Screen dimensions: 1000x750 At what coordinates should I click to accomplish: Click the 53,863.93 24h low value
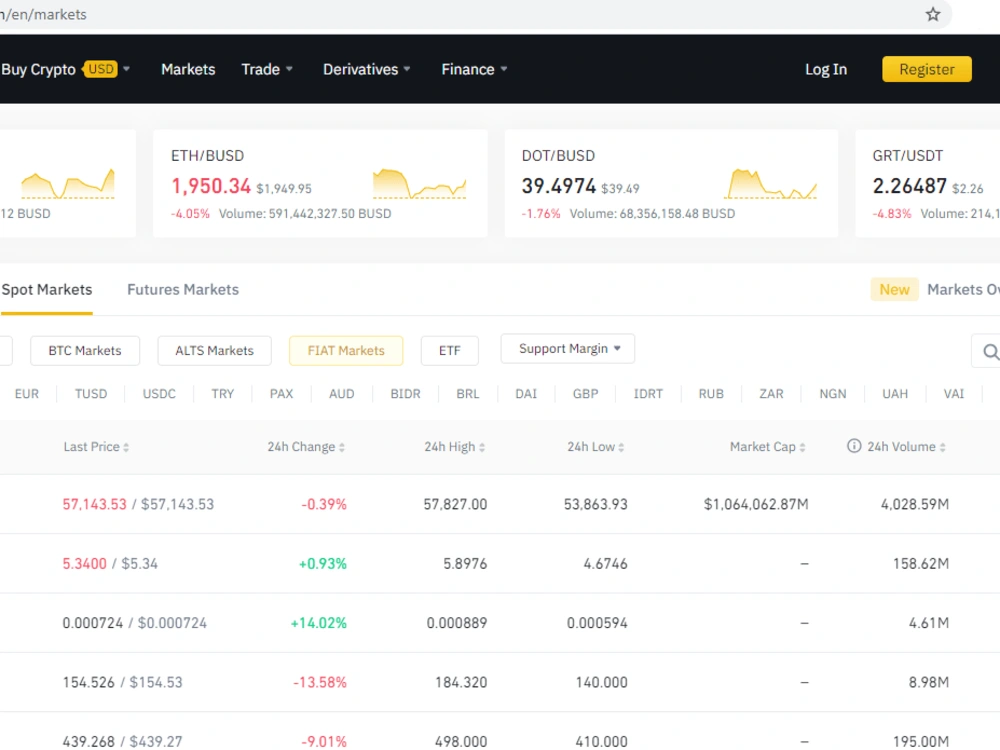[x=596, y=504]
